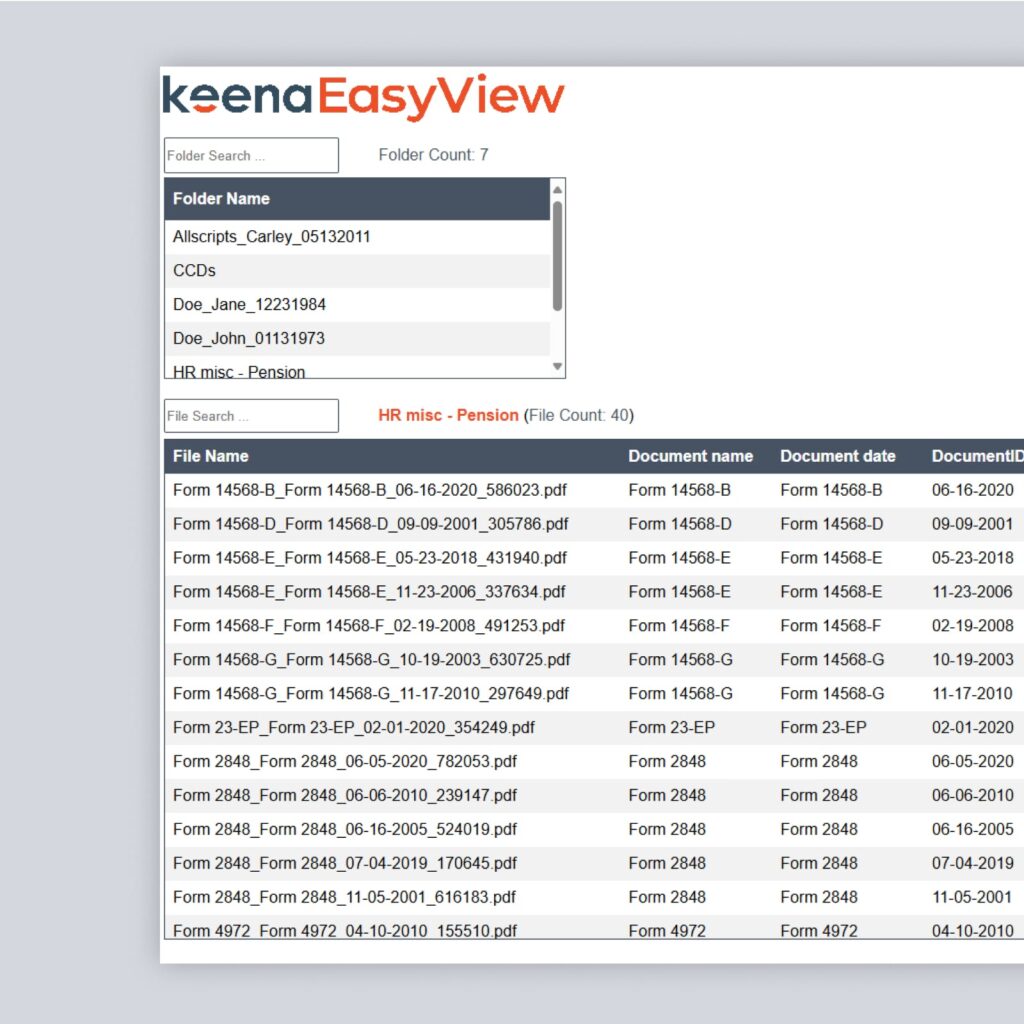Click the File Search input field
Viewport: 1024px width, 1024px height.
click(x=251, y=416)
